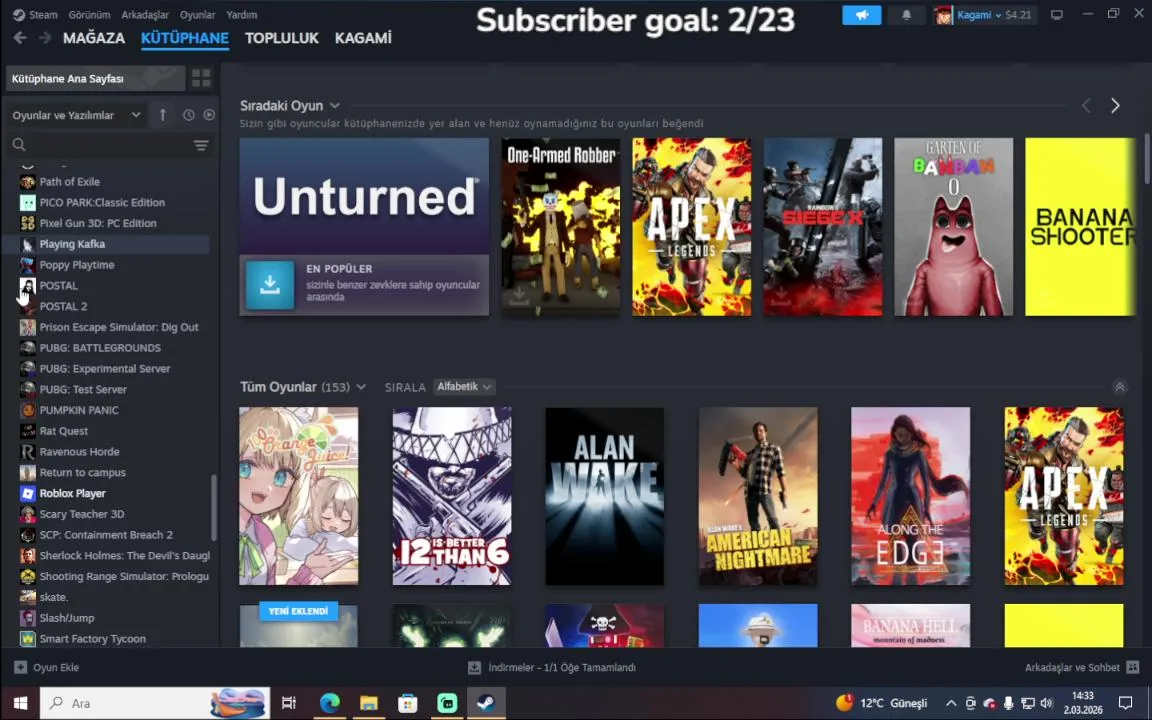Open Task View on taskbar
Image resolution: width=1152 pixels, height=720 pixels.
289,703
